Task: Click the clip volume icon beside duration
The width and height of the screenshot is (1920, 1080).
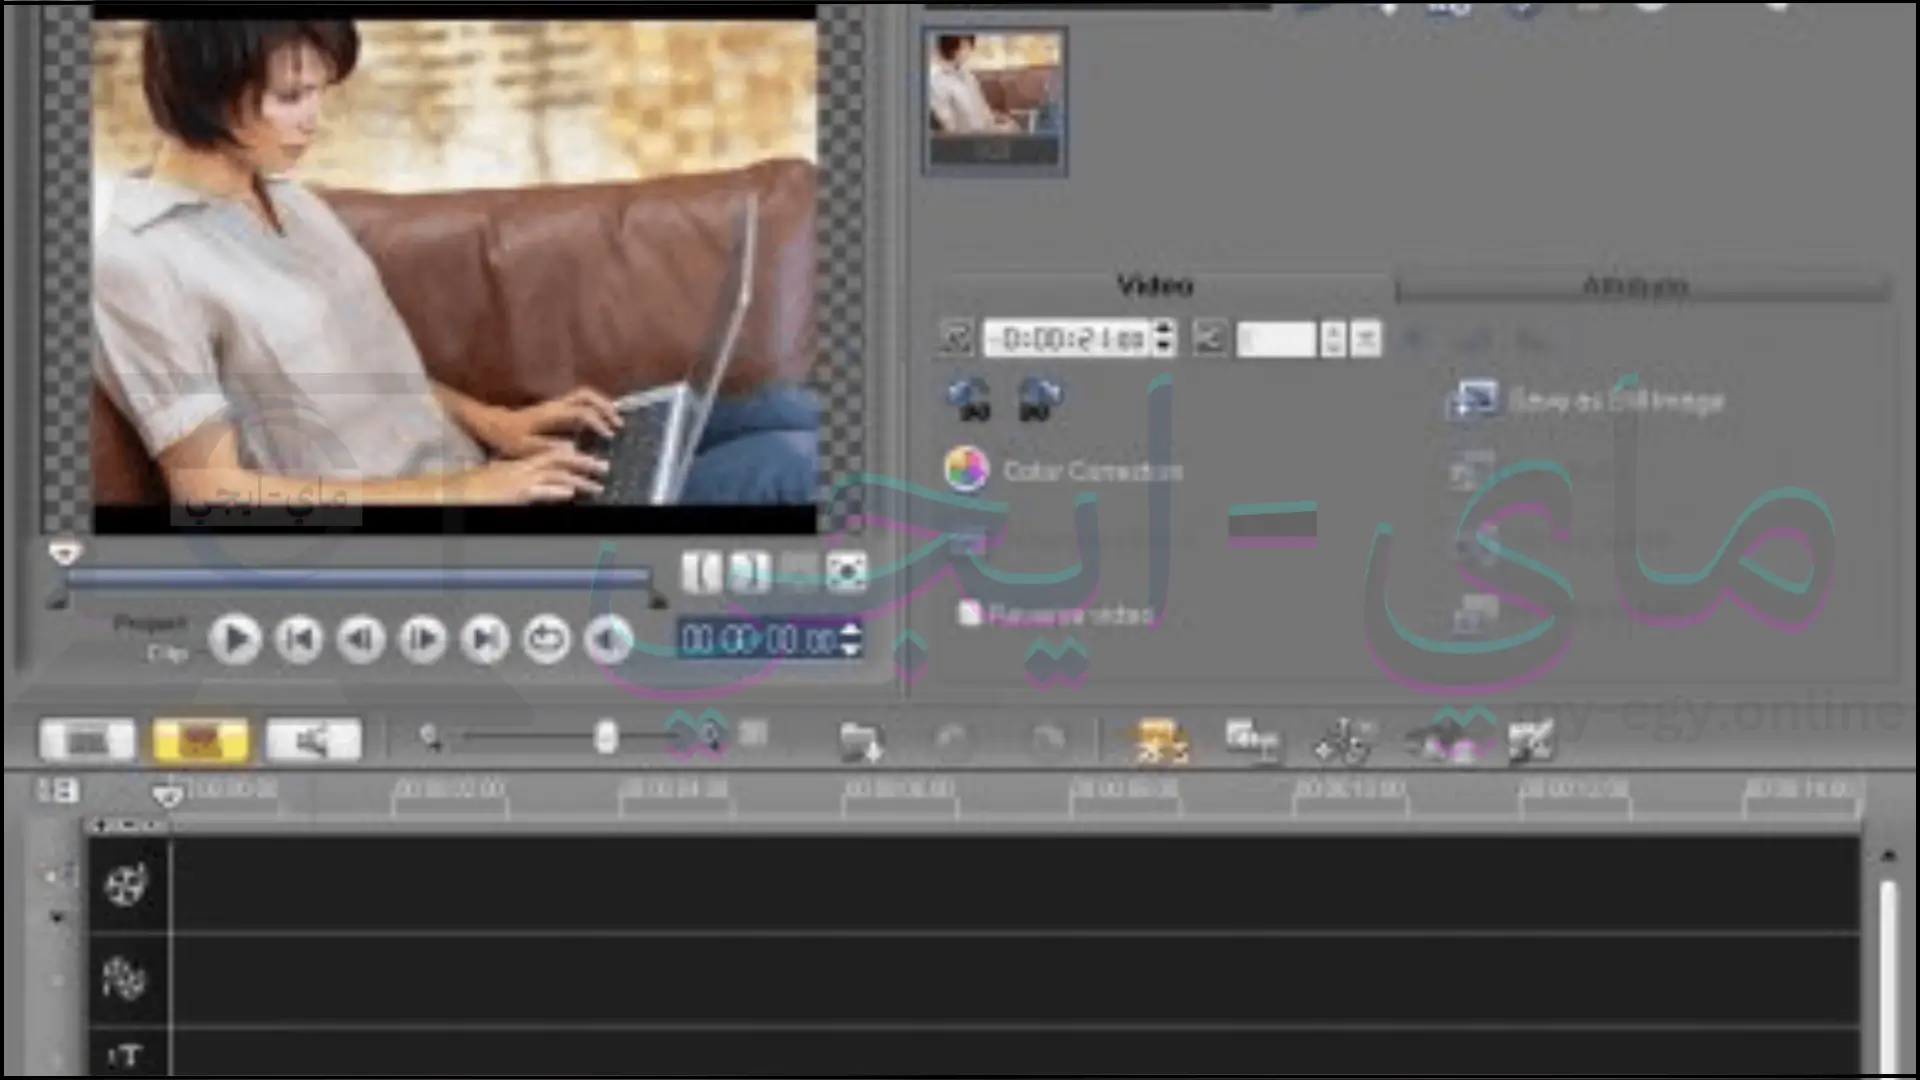Action: (x=1209, y=339)
